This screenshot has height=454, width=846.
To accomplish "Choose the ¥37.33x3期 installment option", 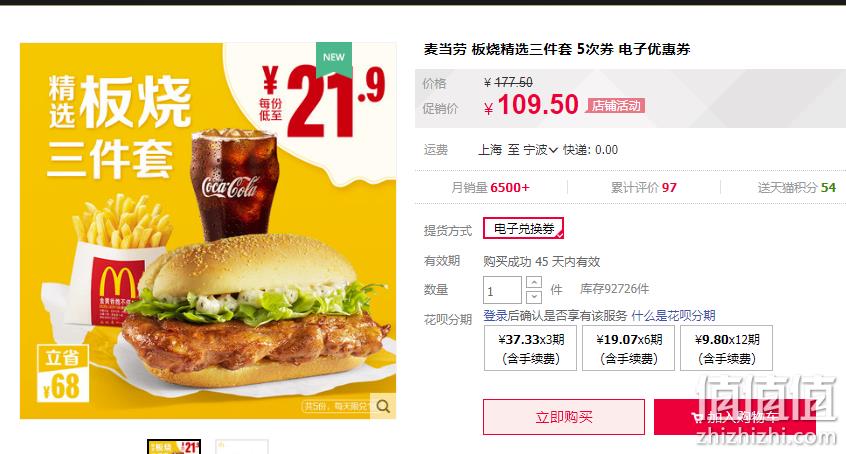I will click(x=531, y=348).
